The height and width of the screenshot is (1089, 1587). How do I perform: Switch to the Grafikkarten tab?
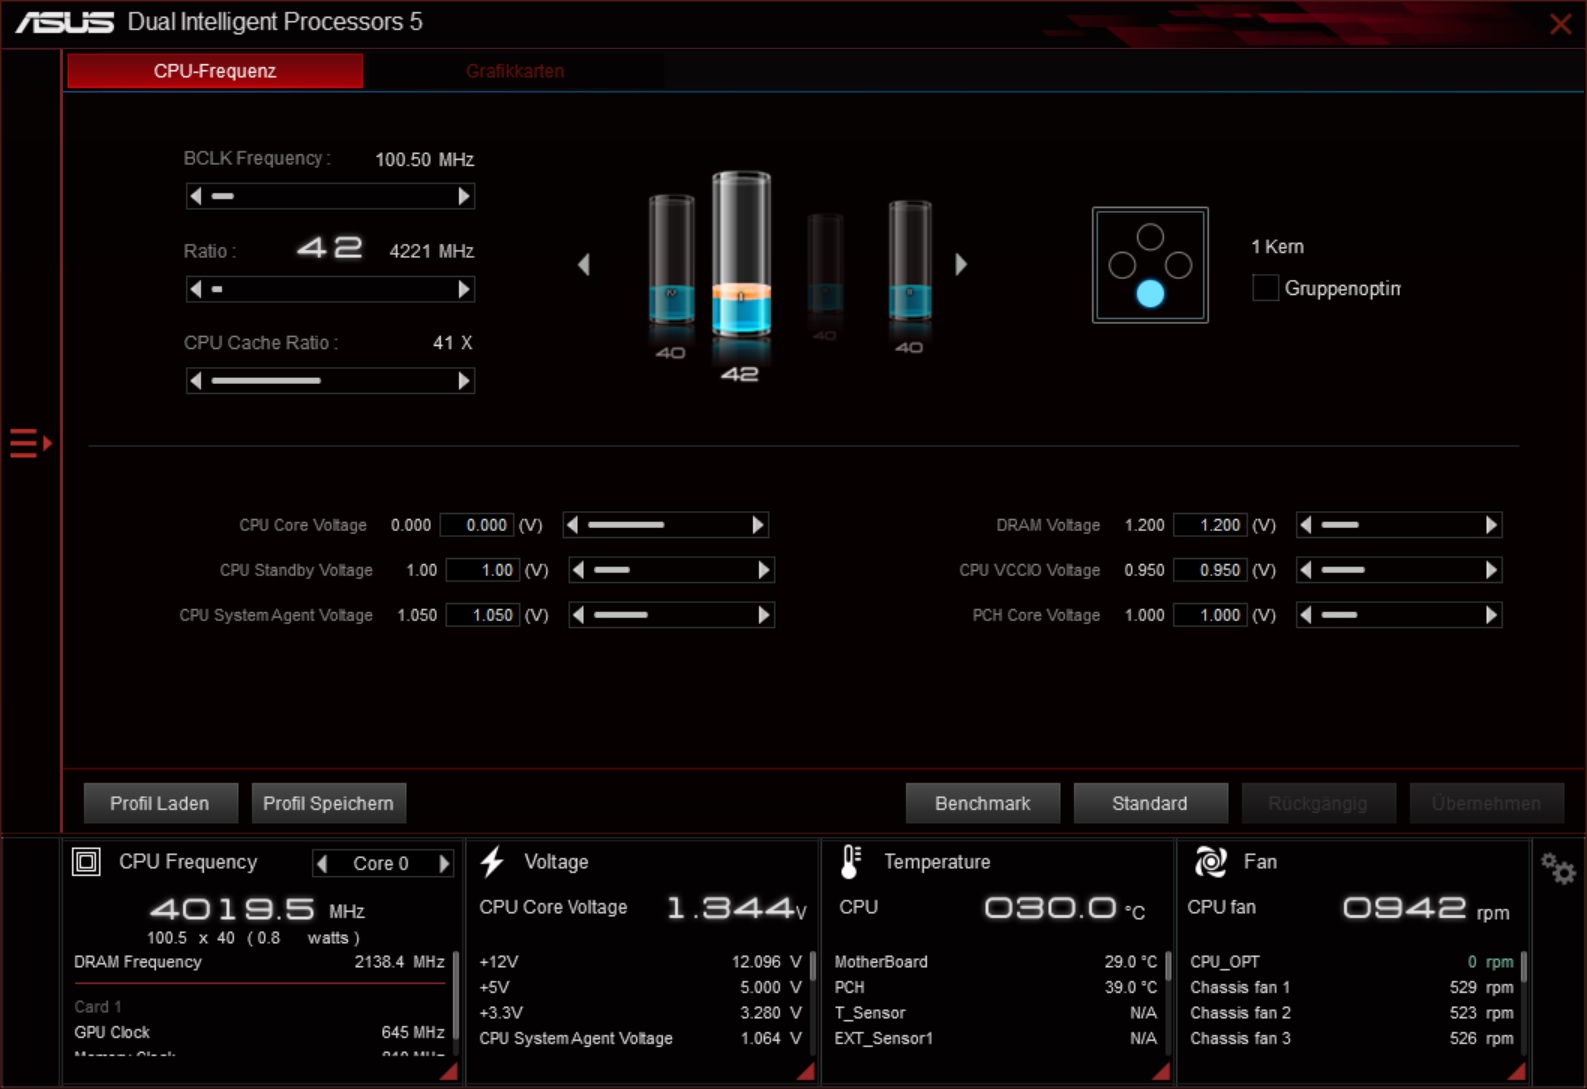(x=515, y=71)
